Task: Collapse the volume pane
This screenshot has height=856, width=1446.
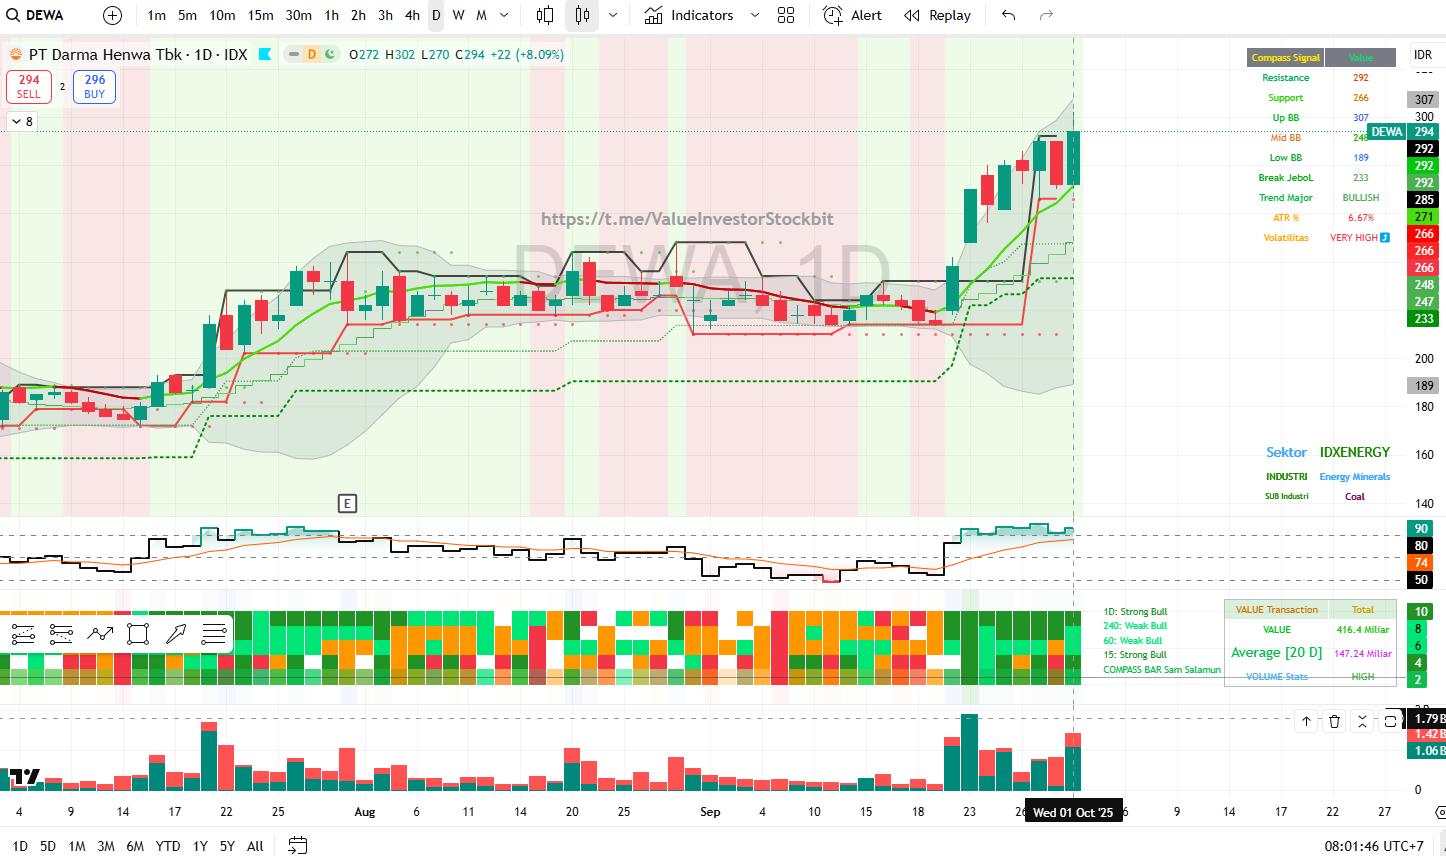Action: [1362, 721]
